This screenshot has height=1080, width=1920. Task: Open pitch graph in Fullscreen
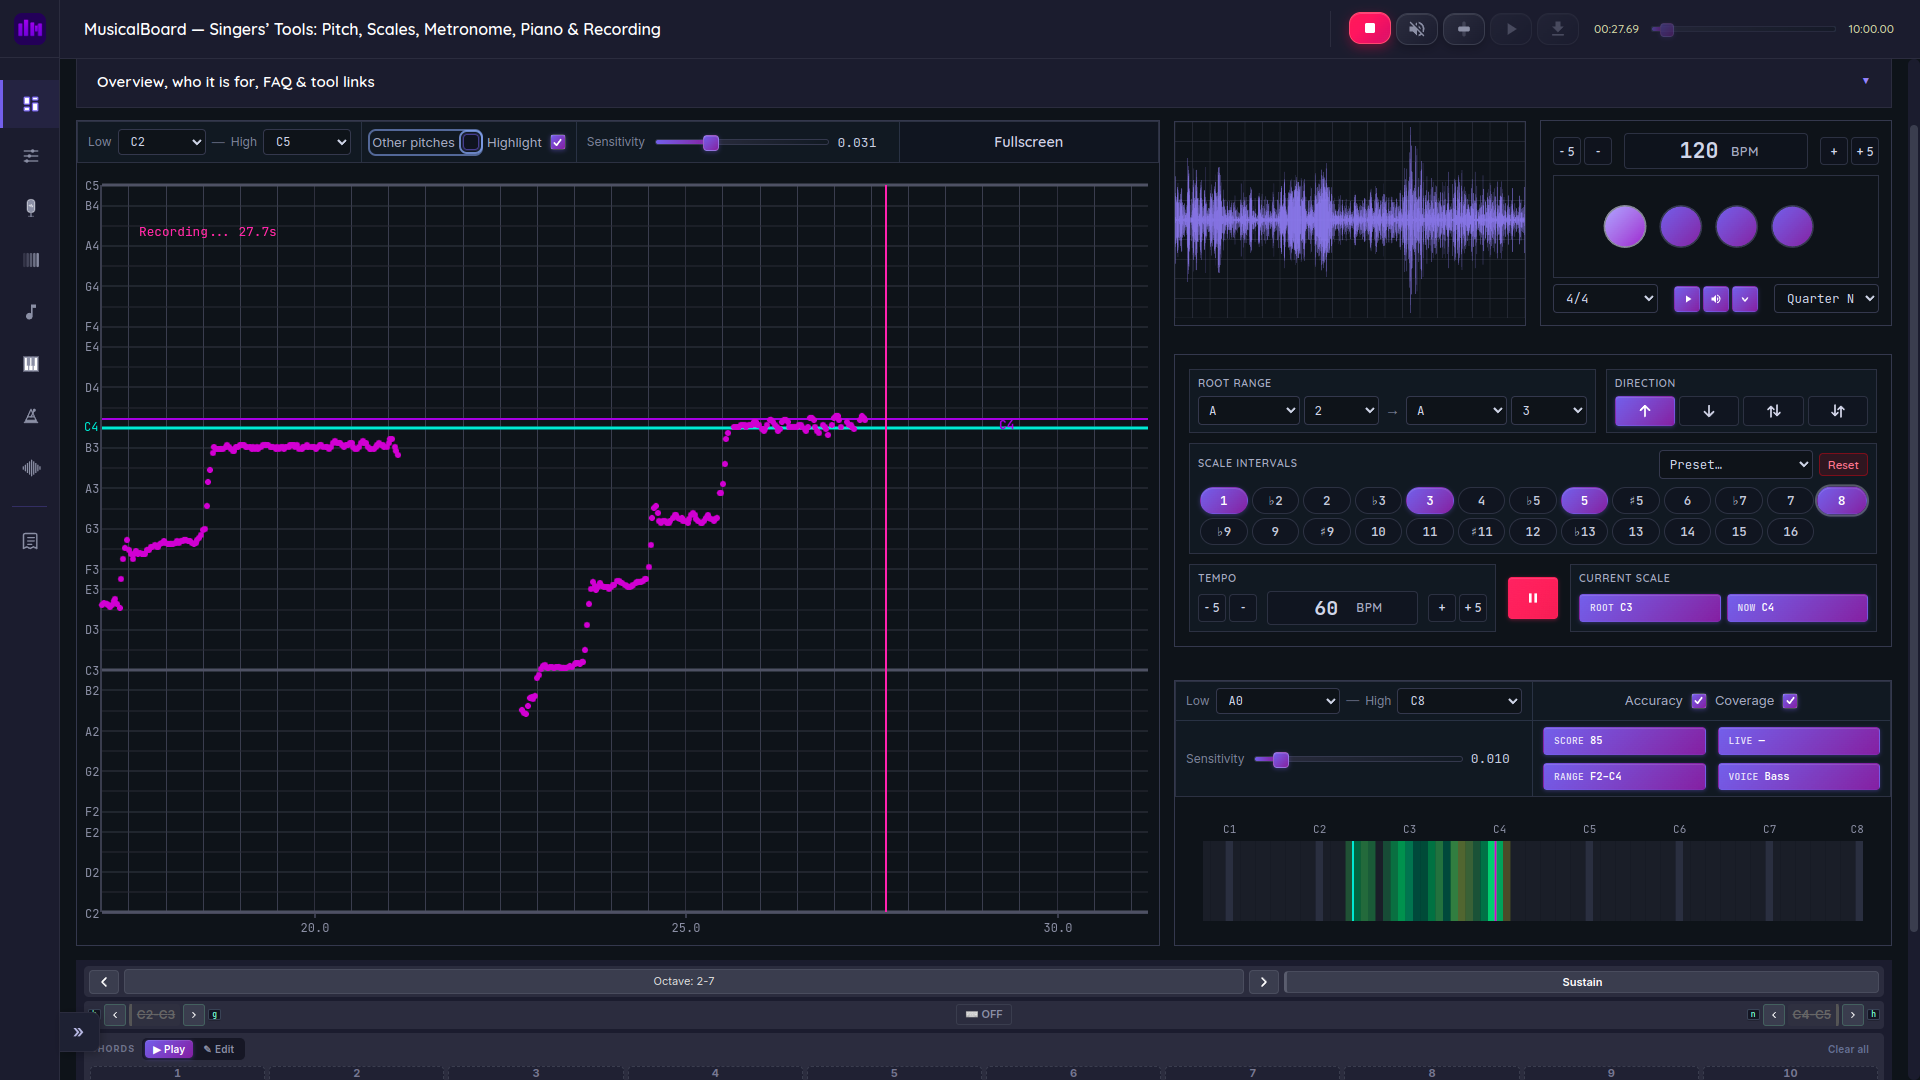point(1028,142)
